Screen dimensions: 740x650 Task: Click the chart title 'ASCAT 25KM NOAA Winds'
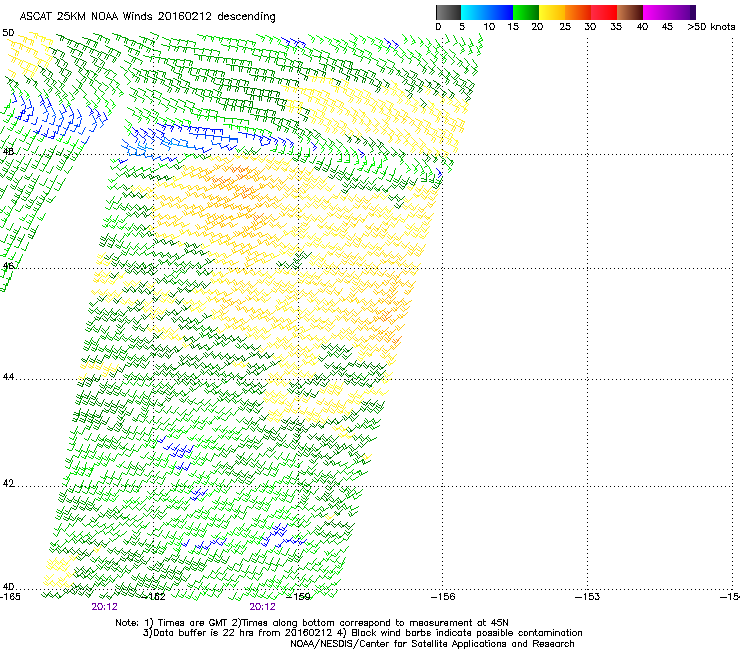point(86,16)
